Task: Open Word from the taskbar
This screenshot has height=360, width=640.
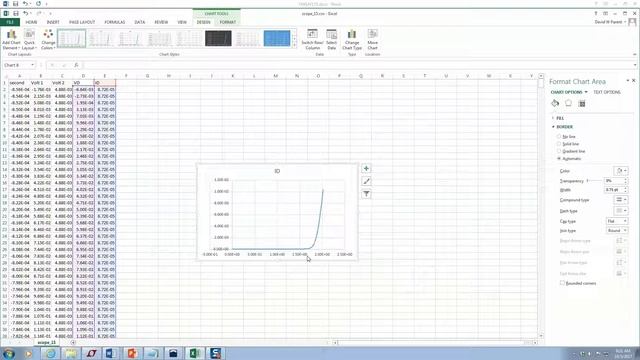Action: click(111, 353)
